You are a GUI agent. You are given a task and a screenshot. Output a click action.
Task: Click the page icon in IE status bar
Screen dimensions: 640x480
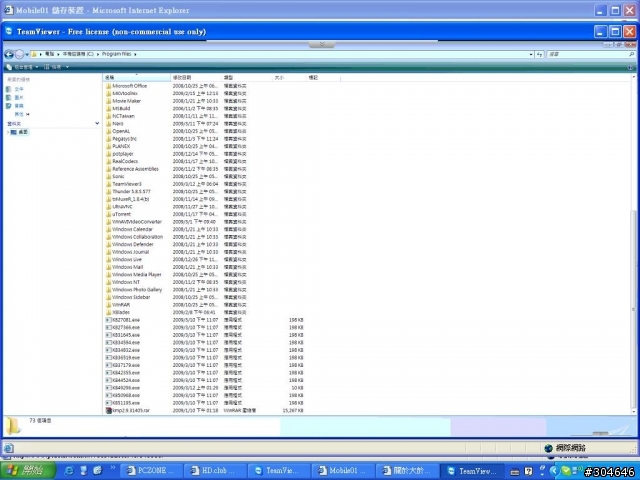[9, 448]
